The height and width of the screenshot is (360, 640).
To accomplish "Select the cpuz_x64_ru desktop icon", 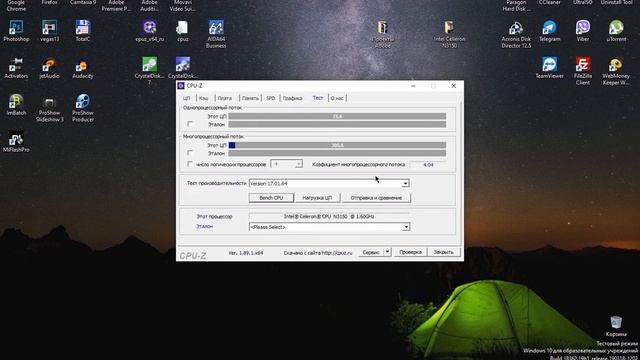I will [x=150, y=31].
